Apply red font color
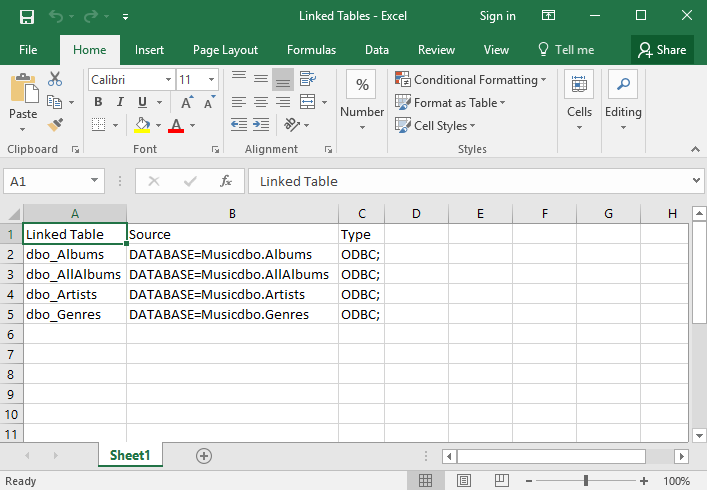Screen dimensions: 707x490 coord(176,125)
